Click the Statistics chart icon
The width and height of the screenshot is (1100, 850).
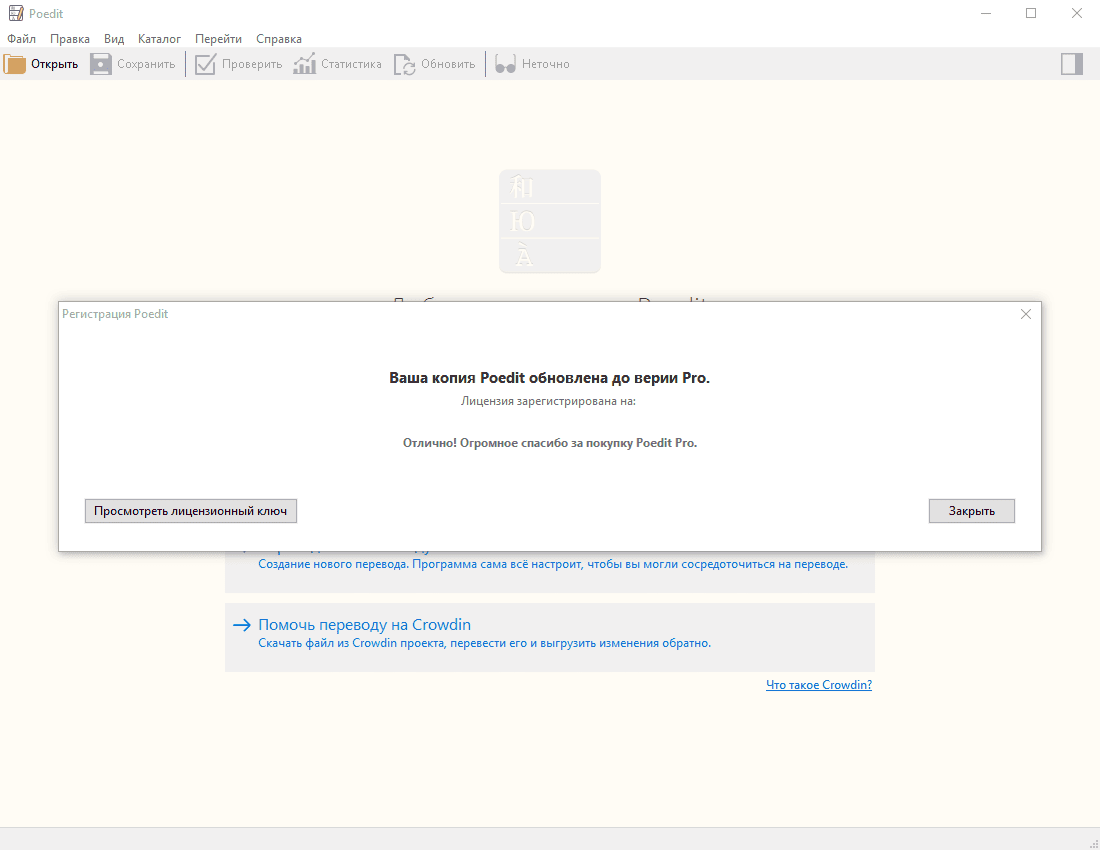[304, 64]
